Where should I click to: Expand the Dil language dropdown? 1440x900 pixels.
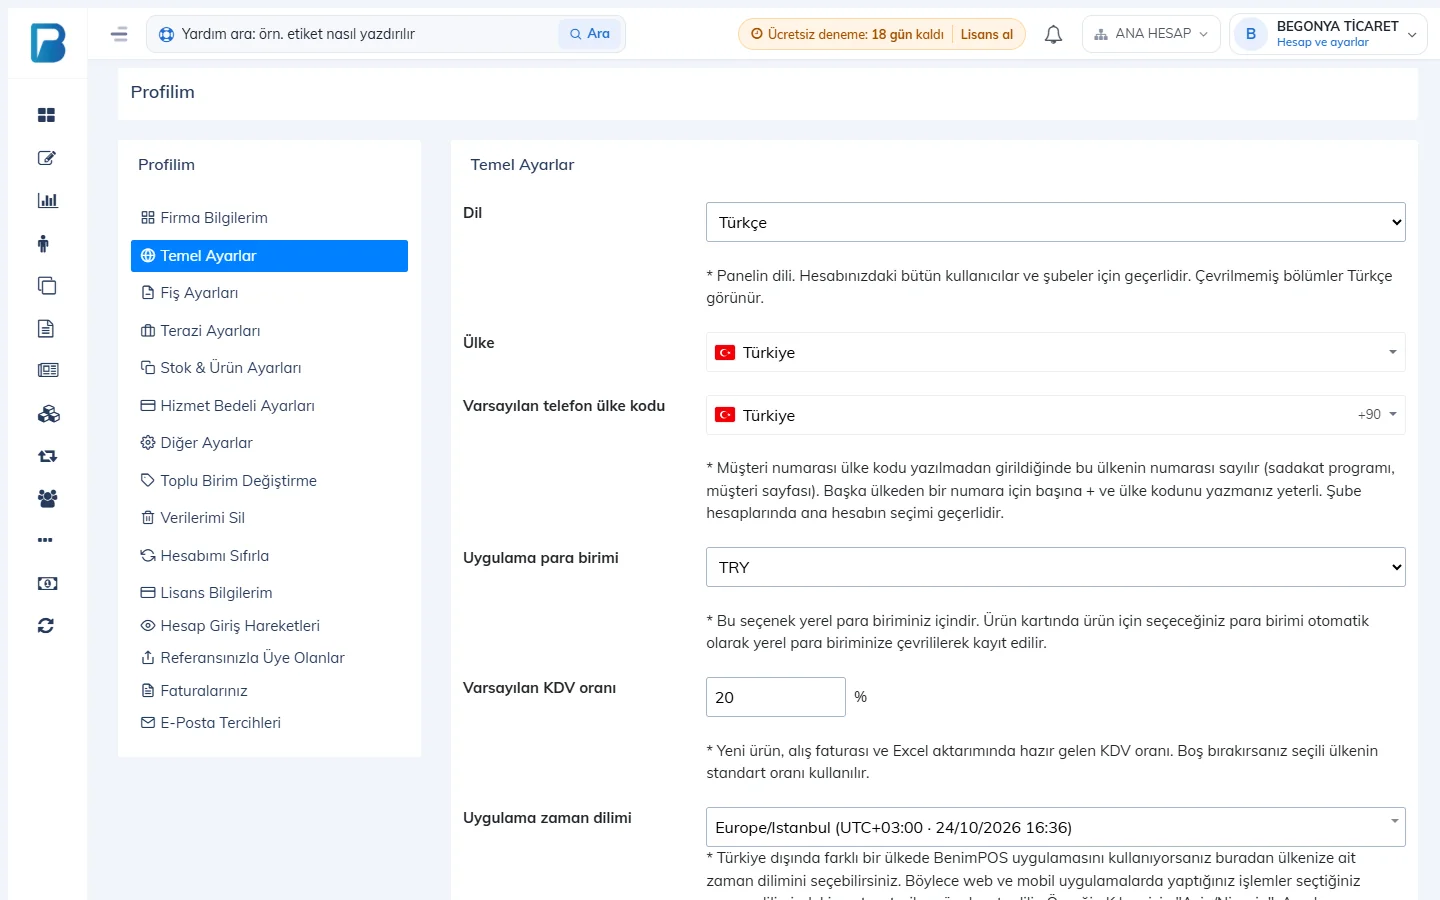coord(1055,222)
